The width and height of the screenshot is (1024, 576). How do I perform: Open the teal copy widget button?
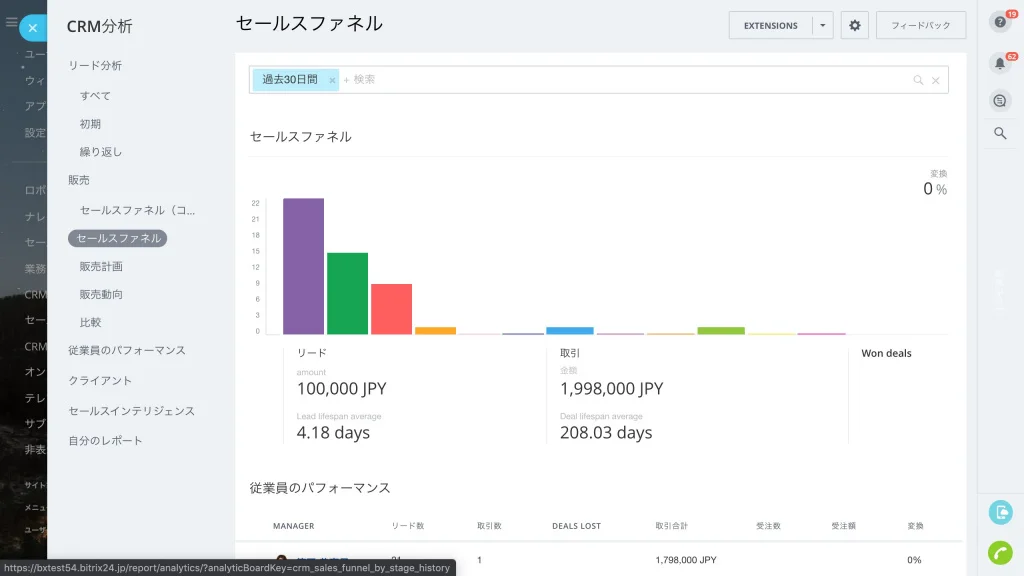pyautogui.click(x=1000, y=512)
